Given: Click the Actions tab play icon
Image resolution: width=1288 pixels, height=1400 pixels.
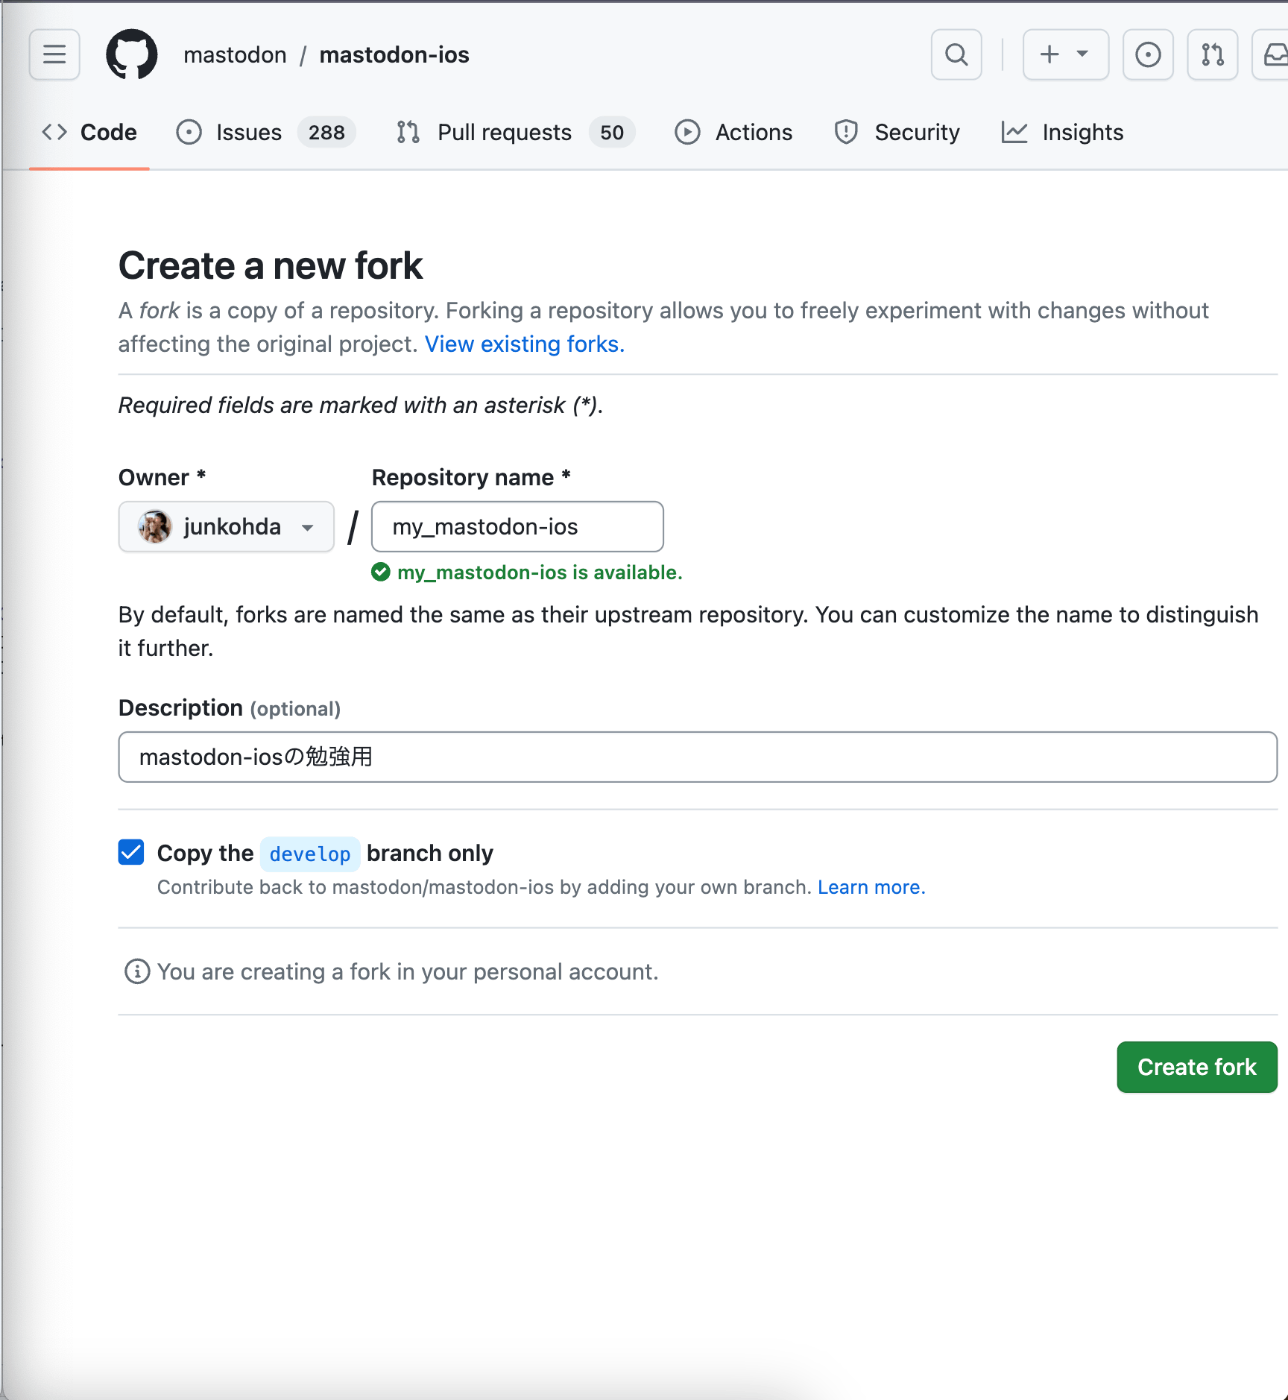Looking at the screenshot, I should [687, 132].
